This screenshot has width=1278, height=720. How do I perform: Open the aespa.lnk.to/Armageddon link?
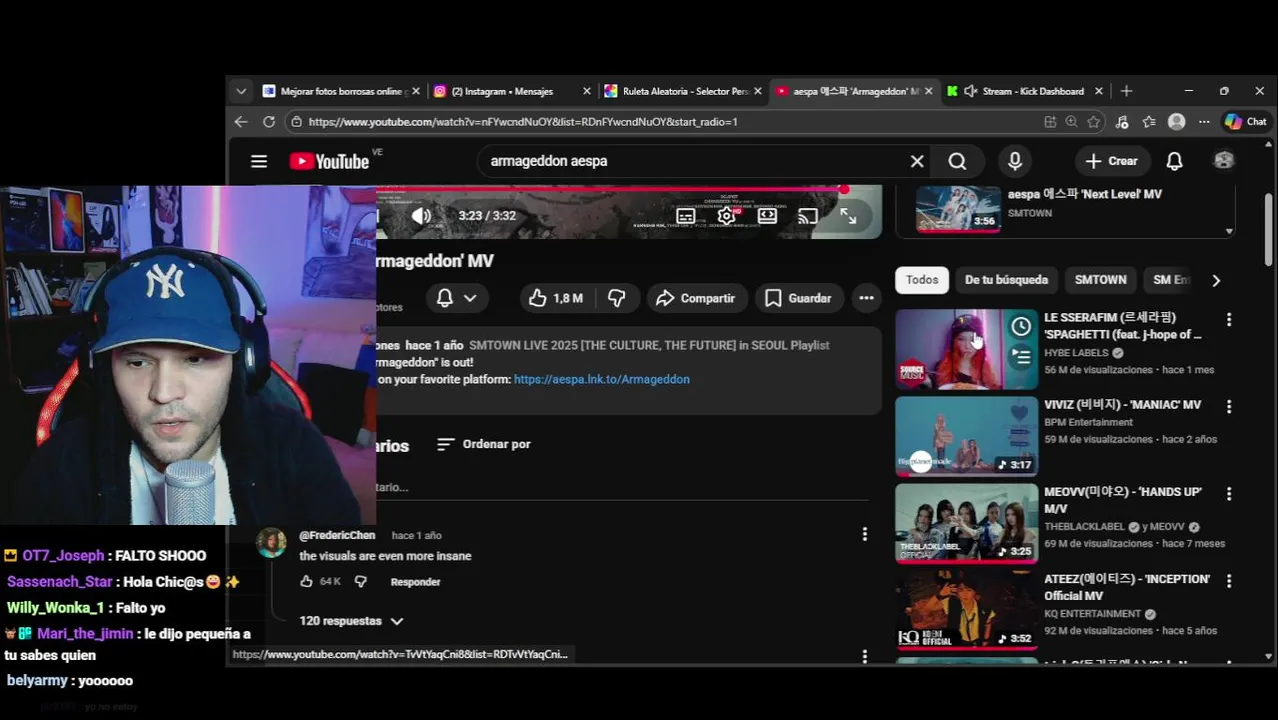pyautogui.click(x=601, y=380)
